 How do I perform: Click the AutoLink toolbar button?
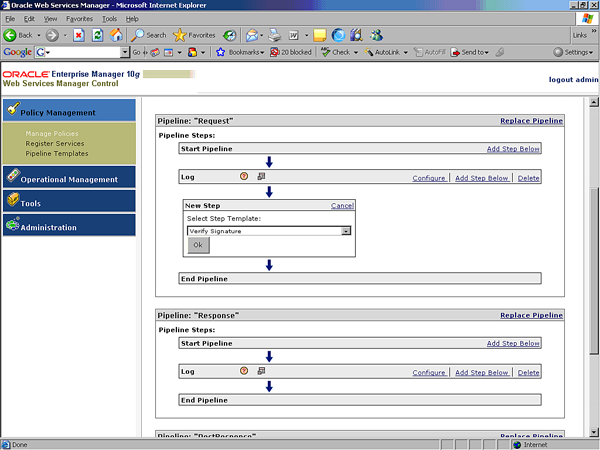click(x=382, y=52)
